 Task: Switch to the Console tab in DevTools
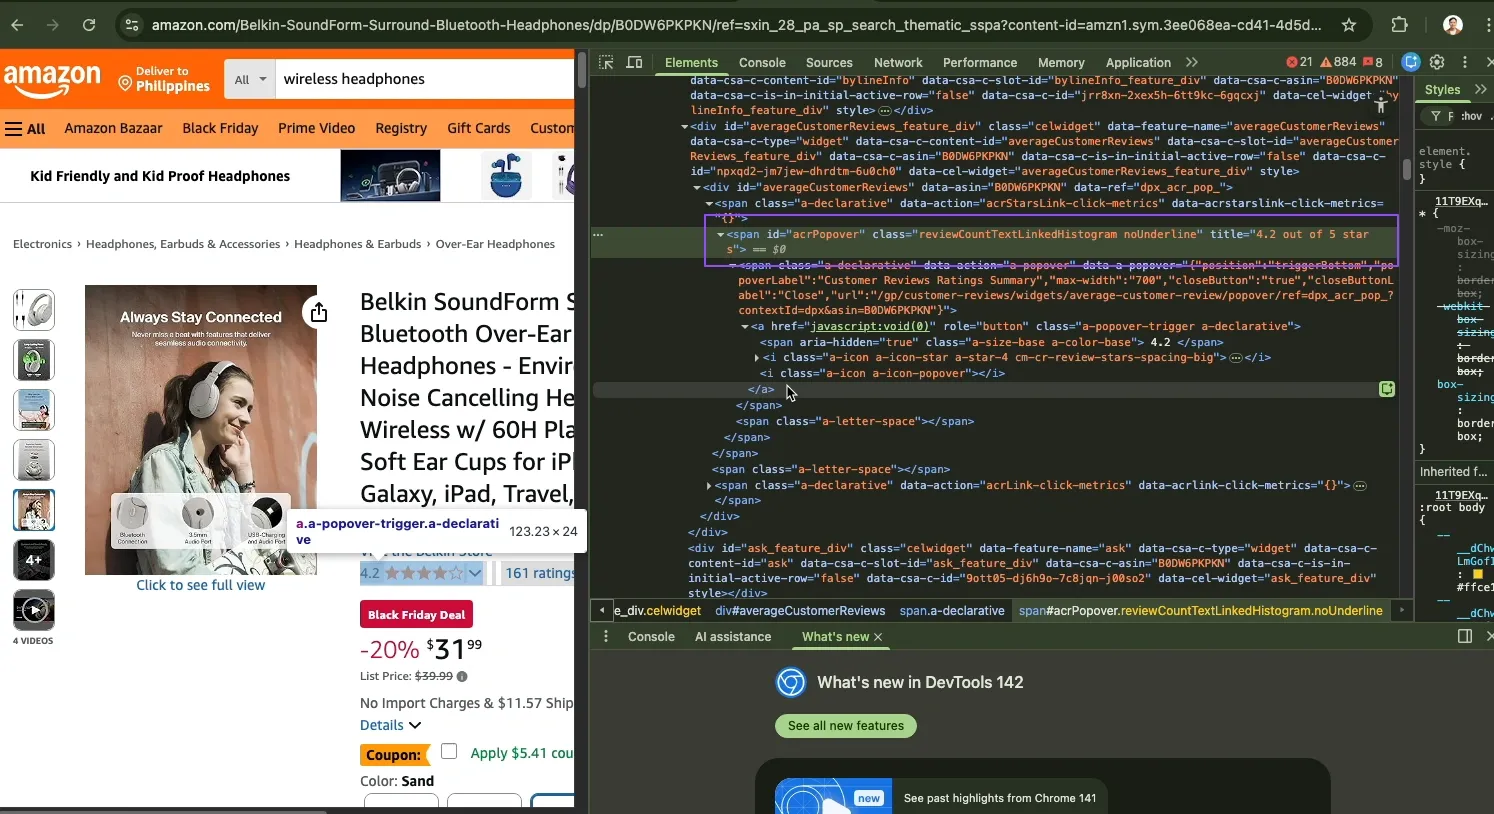click(762, 62)
